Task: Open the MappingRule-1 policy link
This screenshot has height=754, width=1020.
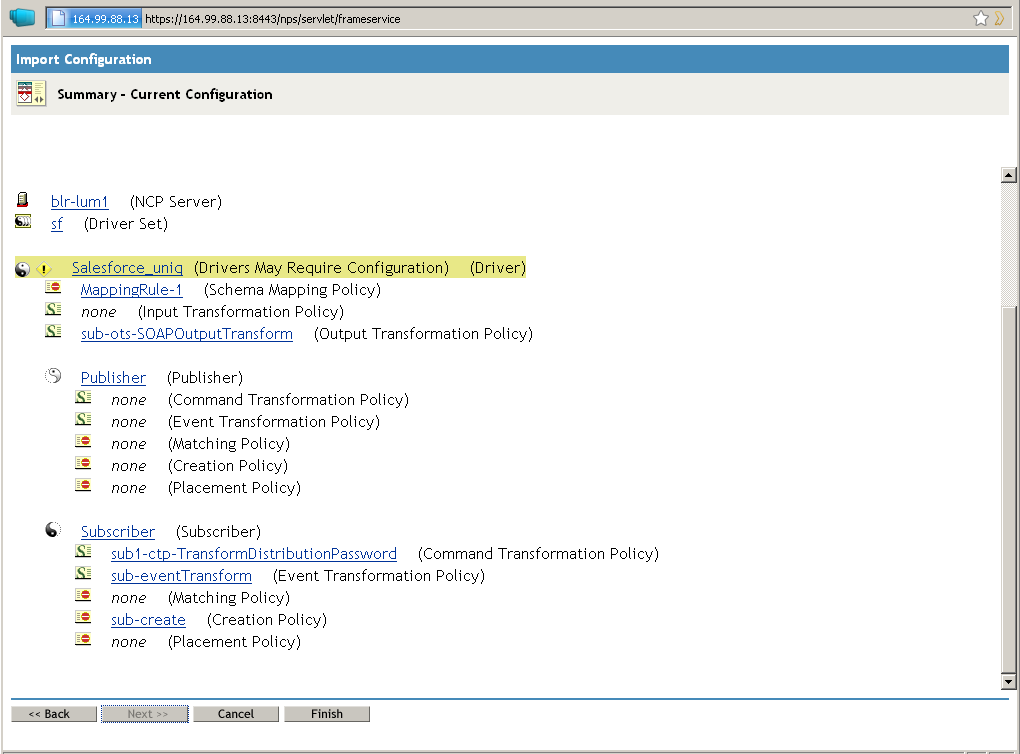Action: click(131, 289)
